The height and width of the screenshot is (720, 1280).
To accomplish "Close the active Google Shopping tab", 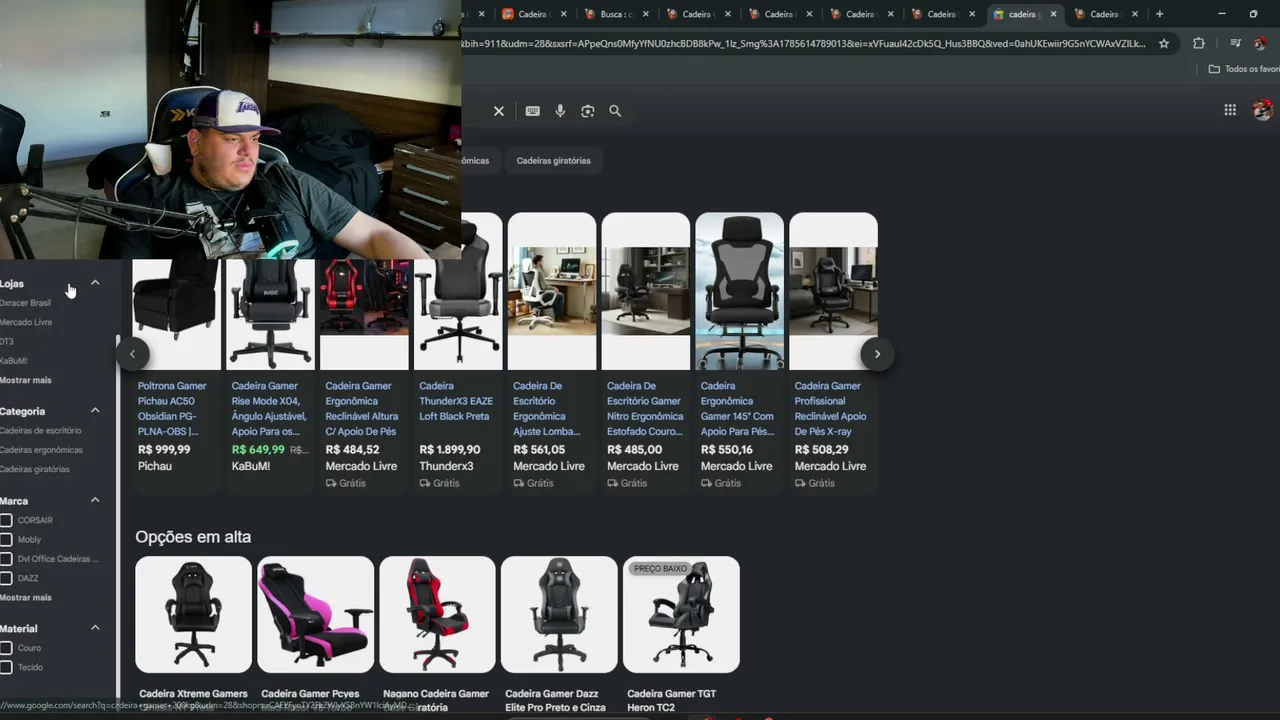I will pos(1053,14).
